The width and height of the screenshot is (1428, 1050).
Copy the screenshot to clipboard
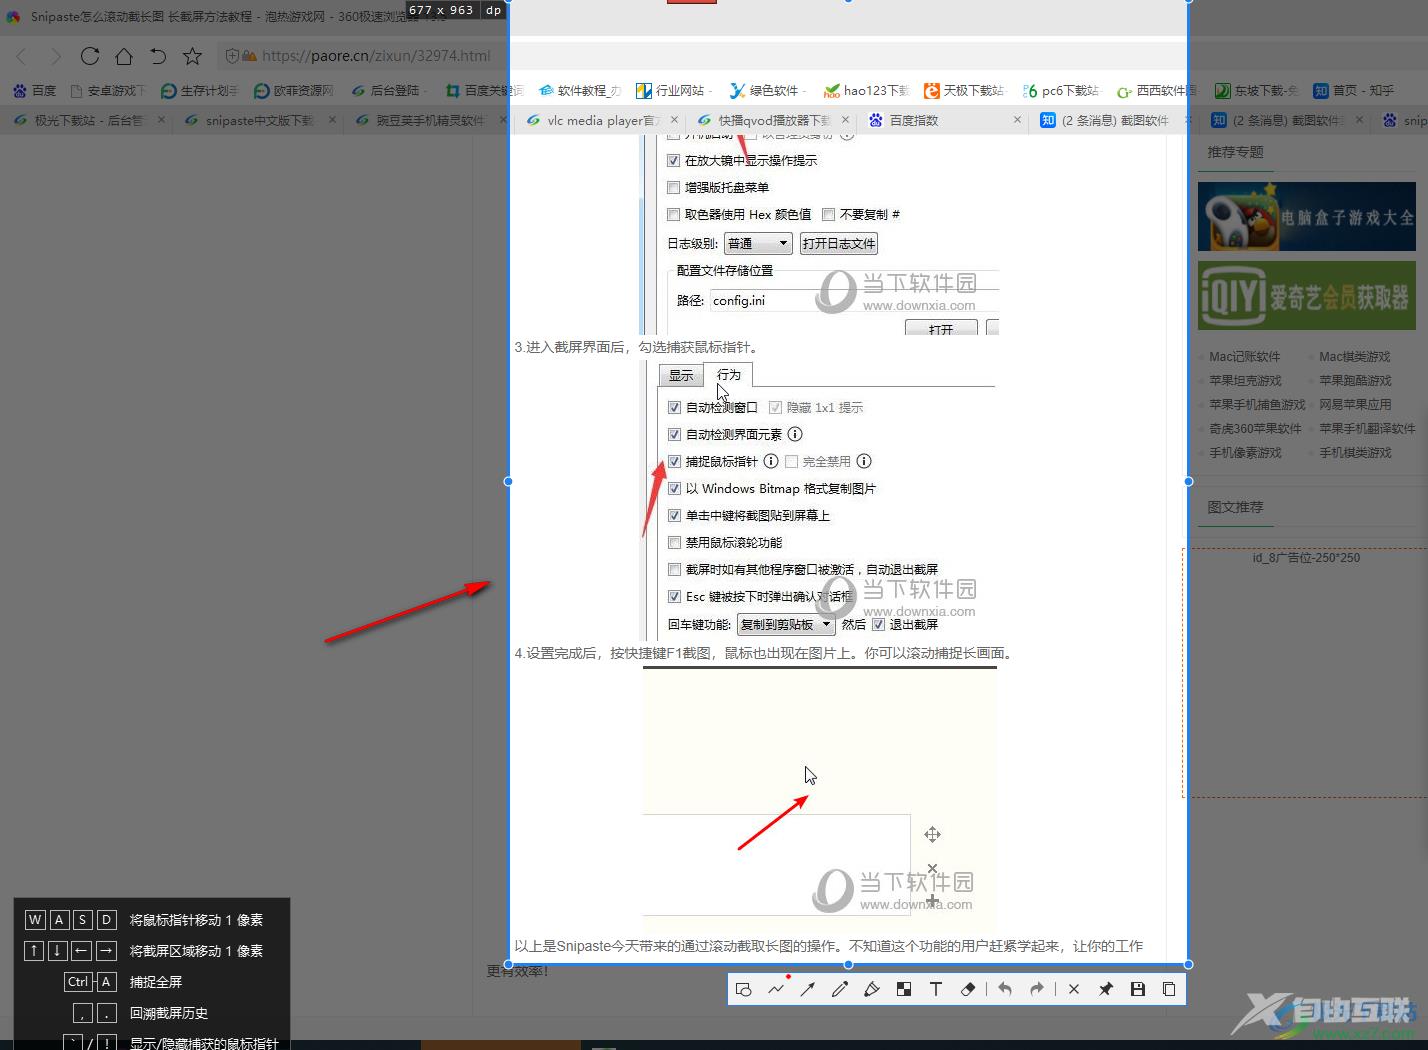pos(1169,989)
